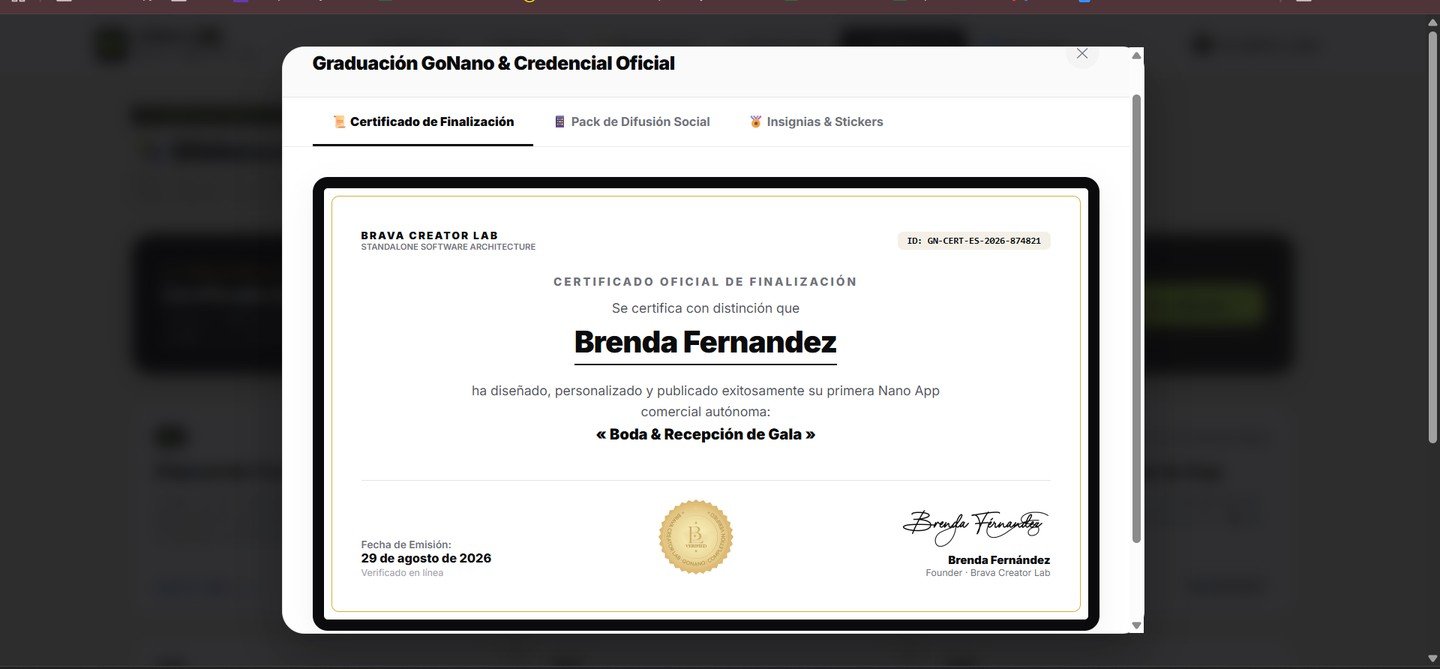Click the medal icon beside Insignias & Stickers
Image resolution: width=1440 pixels, height=669 pixels.
(x=756, y=122)
